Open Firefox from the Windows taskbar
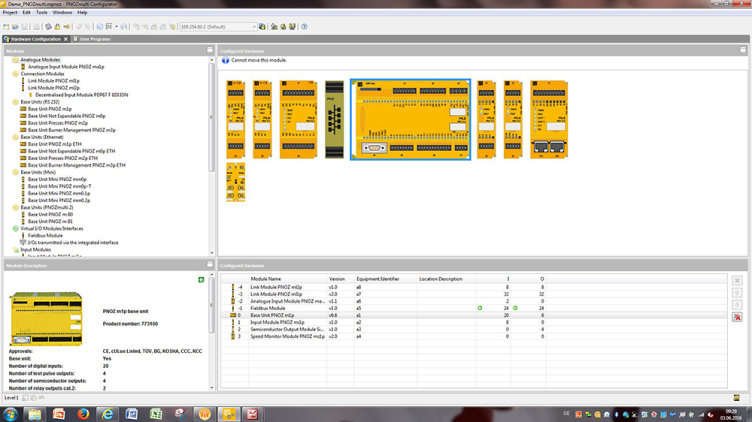 tap(83, 413)
